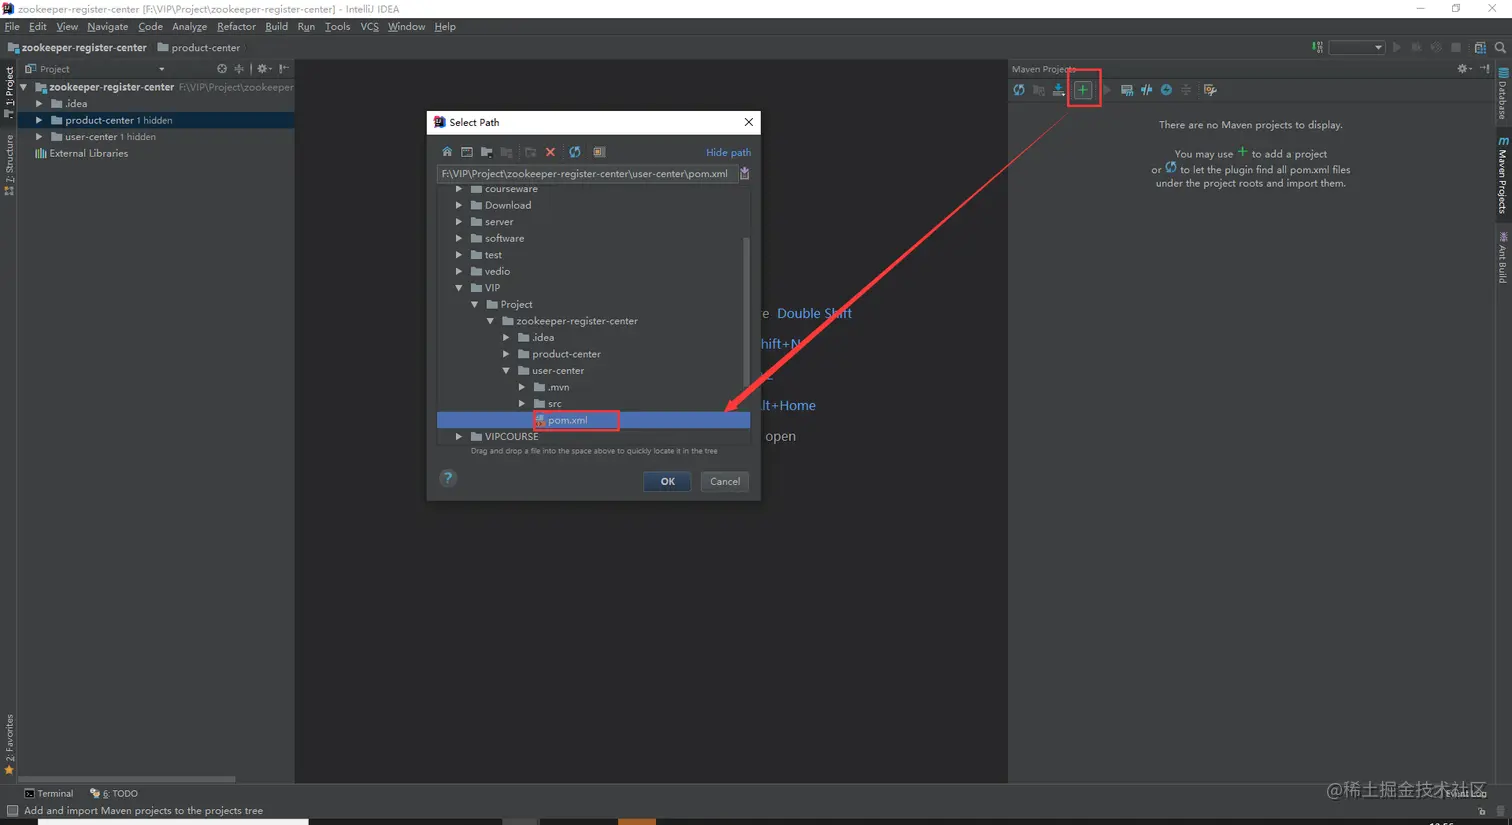Click the Project panel horizontal scrollbar

[x=127, y=779]
